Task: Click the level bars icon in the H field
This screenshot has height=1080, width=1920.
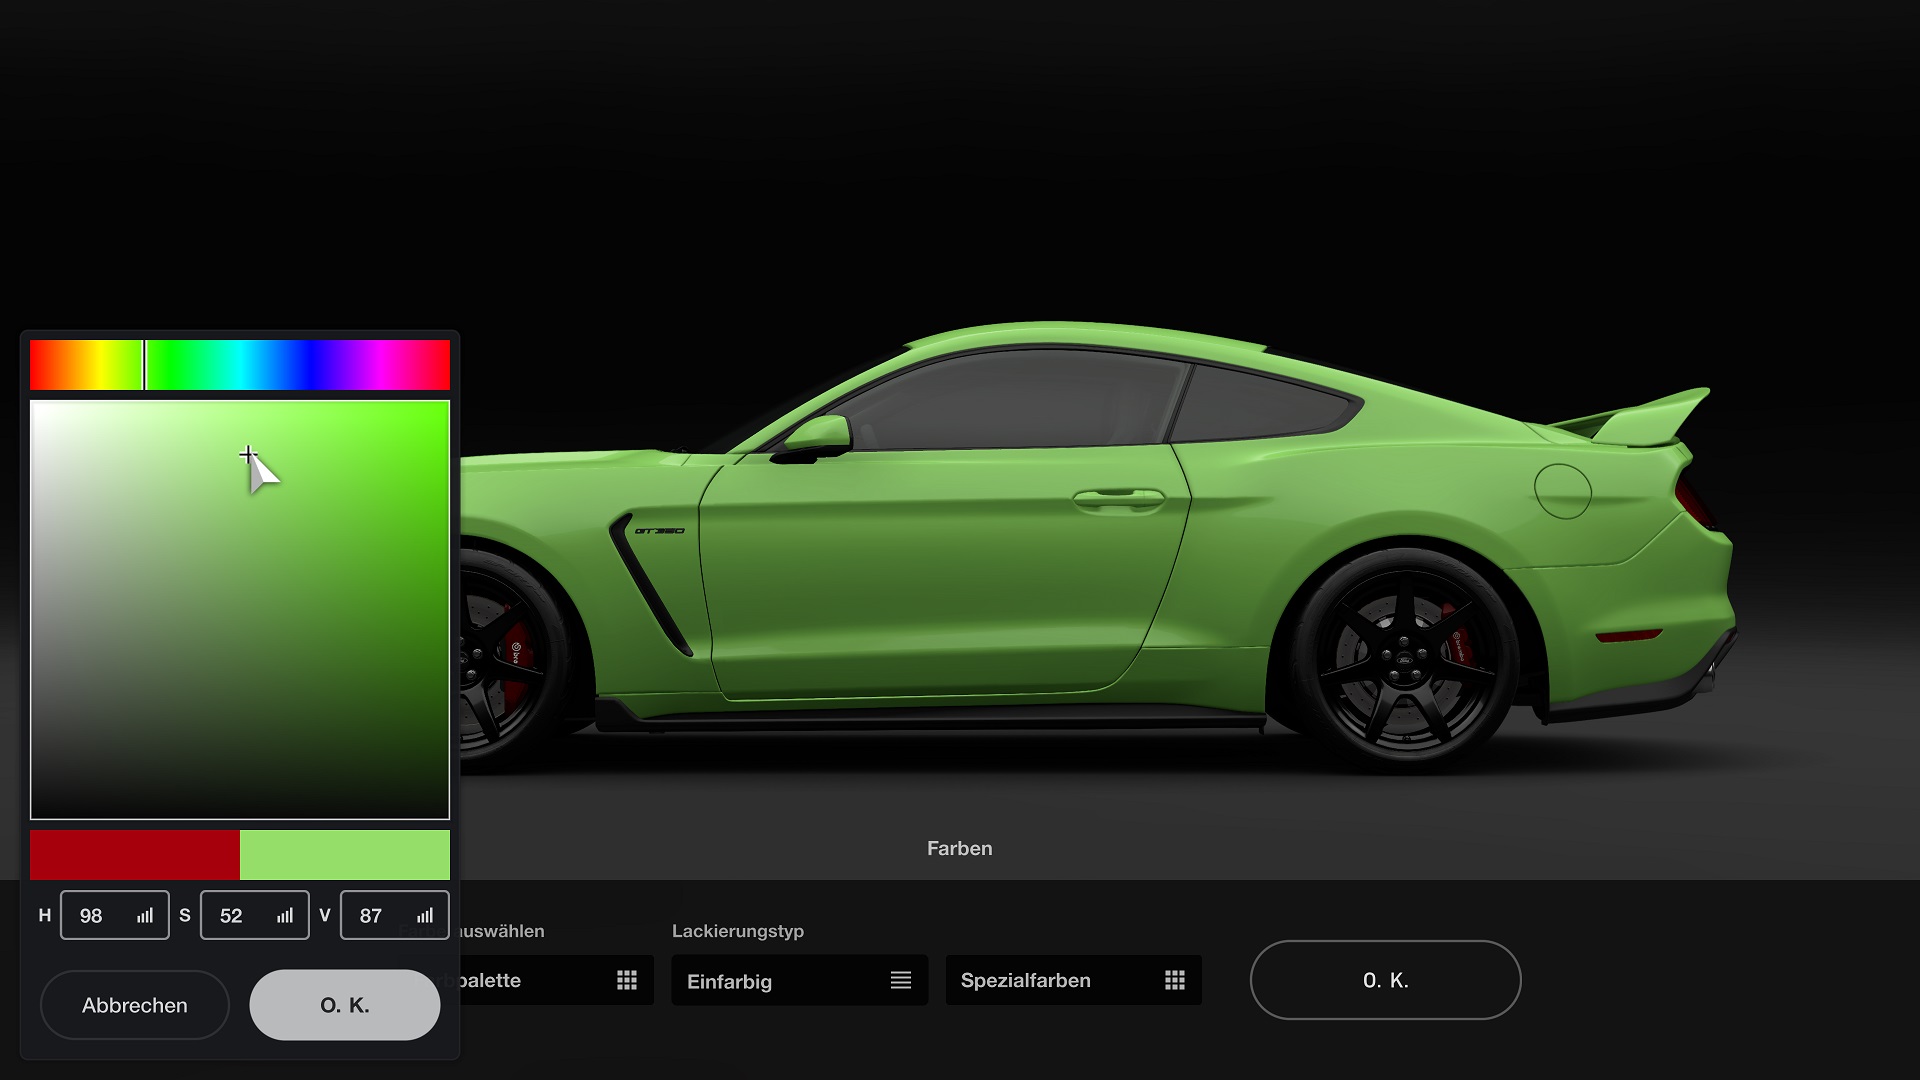Action: point(144,915)
